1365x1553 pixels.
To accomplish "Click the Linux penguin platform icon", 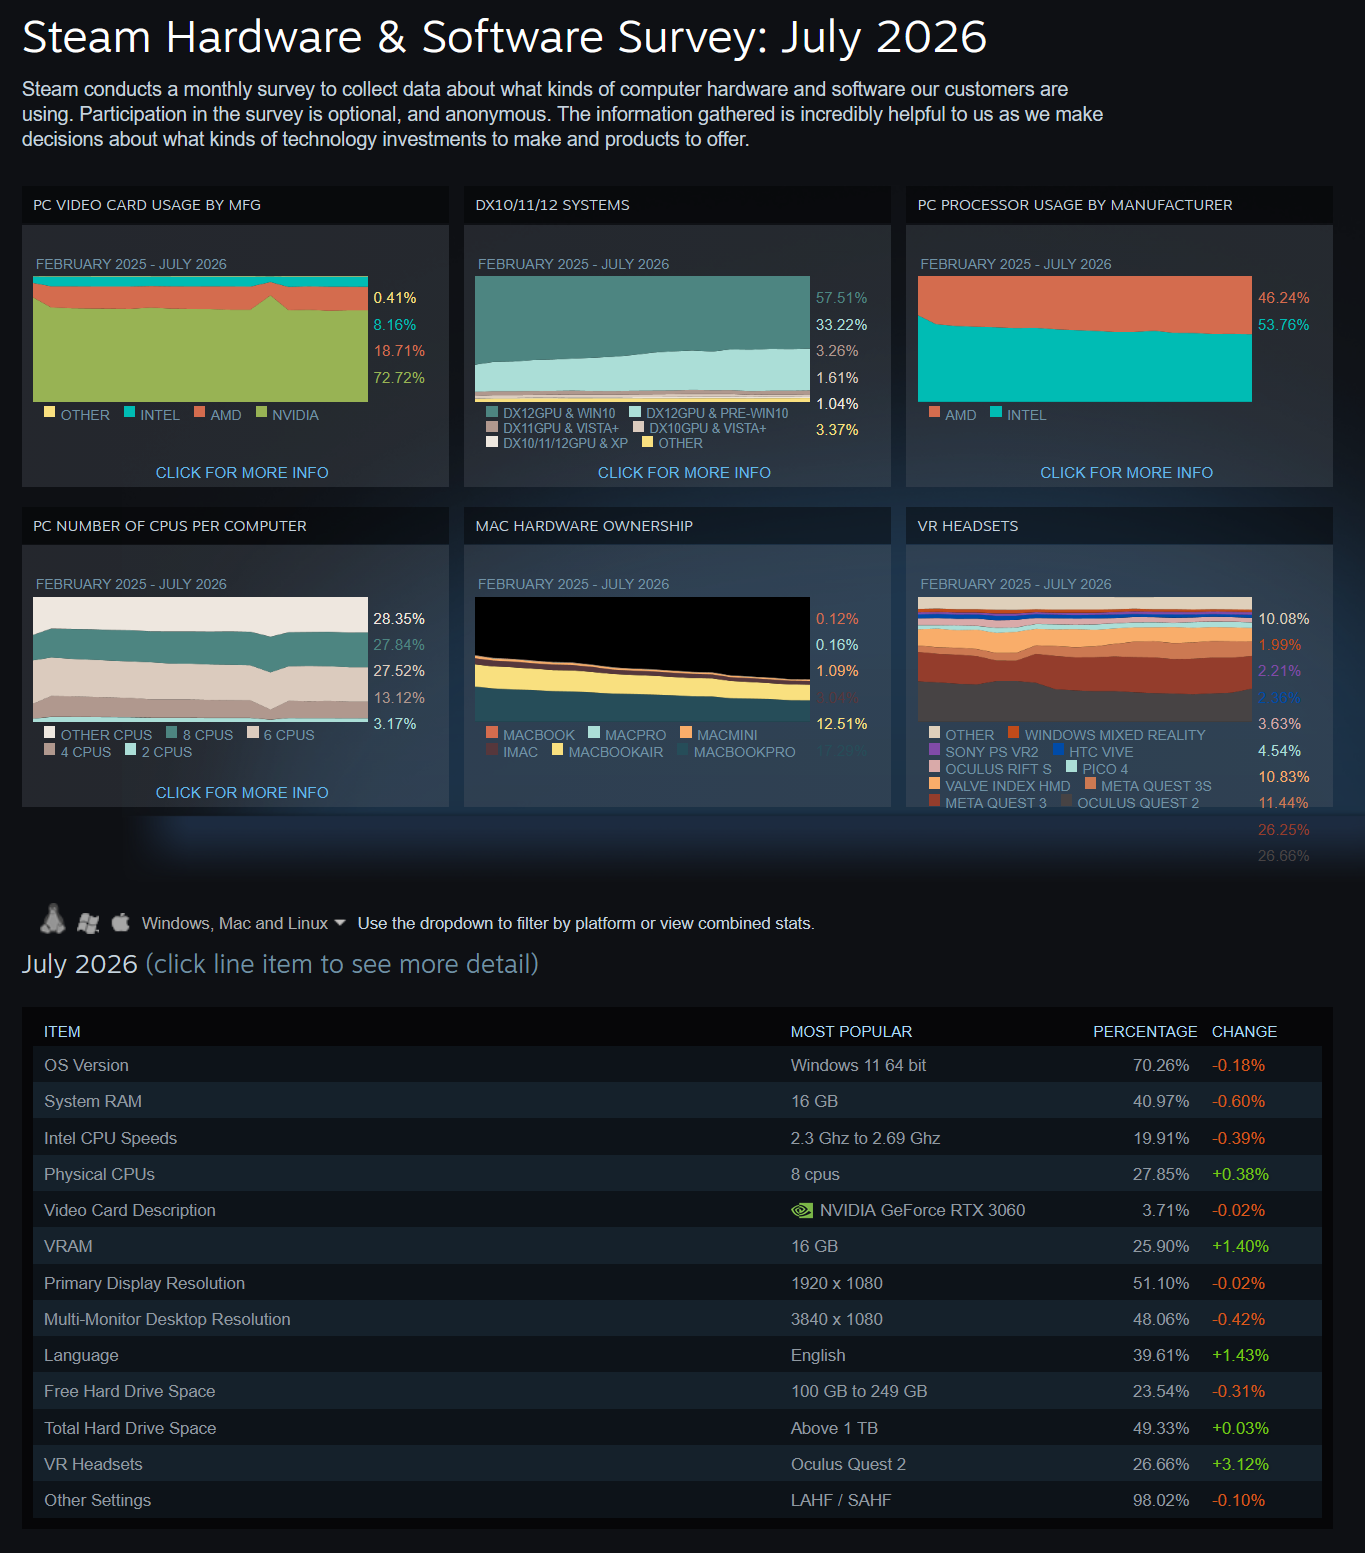I will pos(53,919).
